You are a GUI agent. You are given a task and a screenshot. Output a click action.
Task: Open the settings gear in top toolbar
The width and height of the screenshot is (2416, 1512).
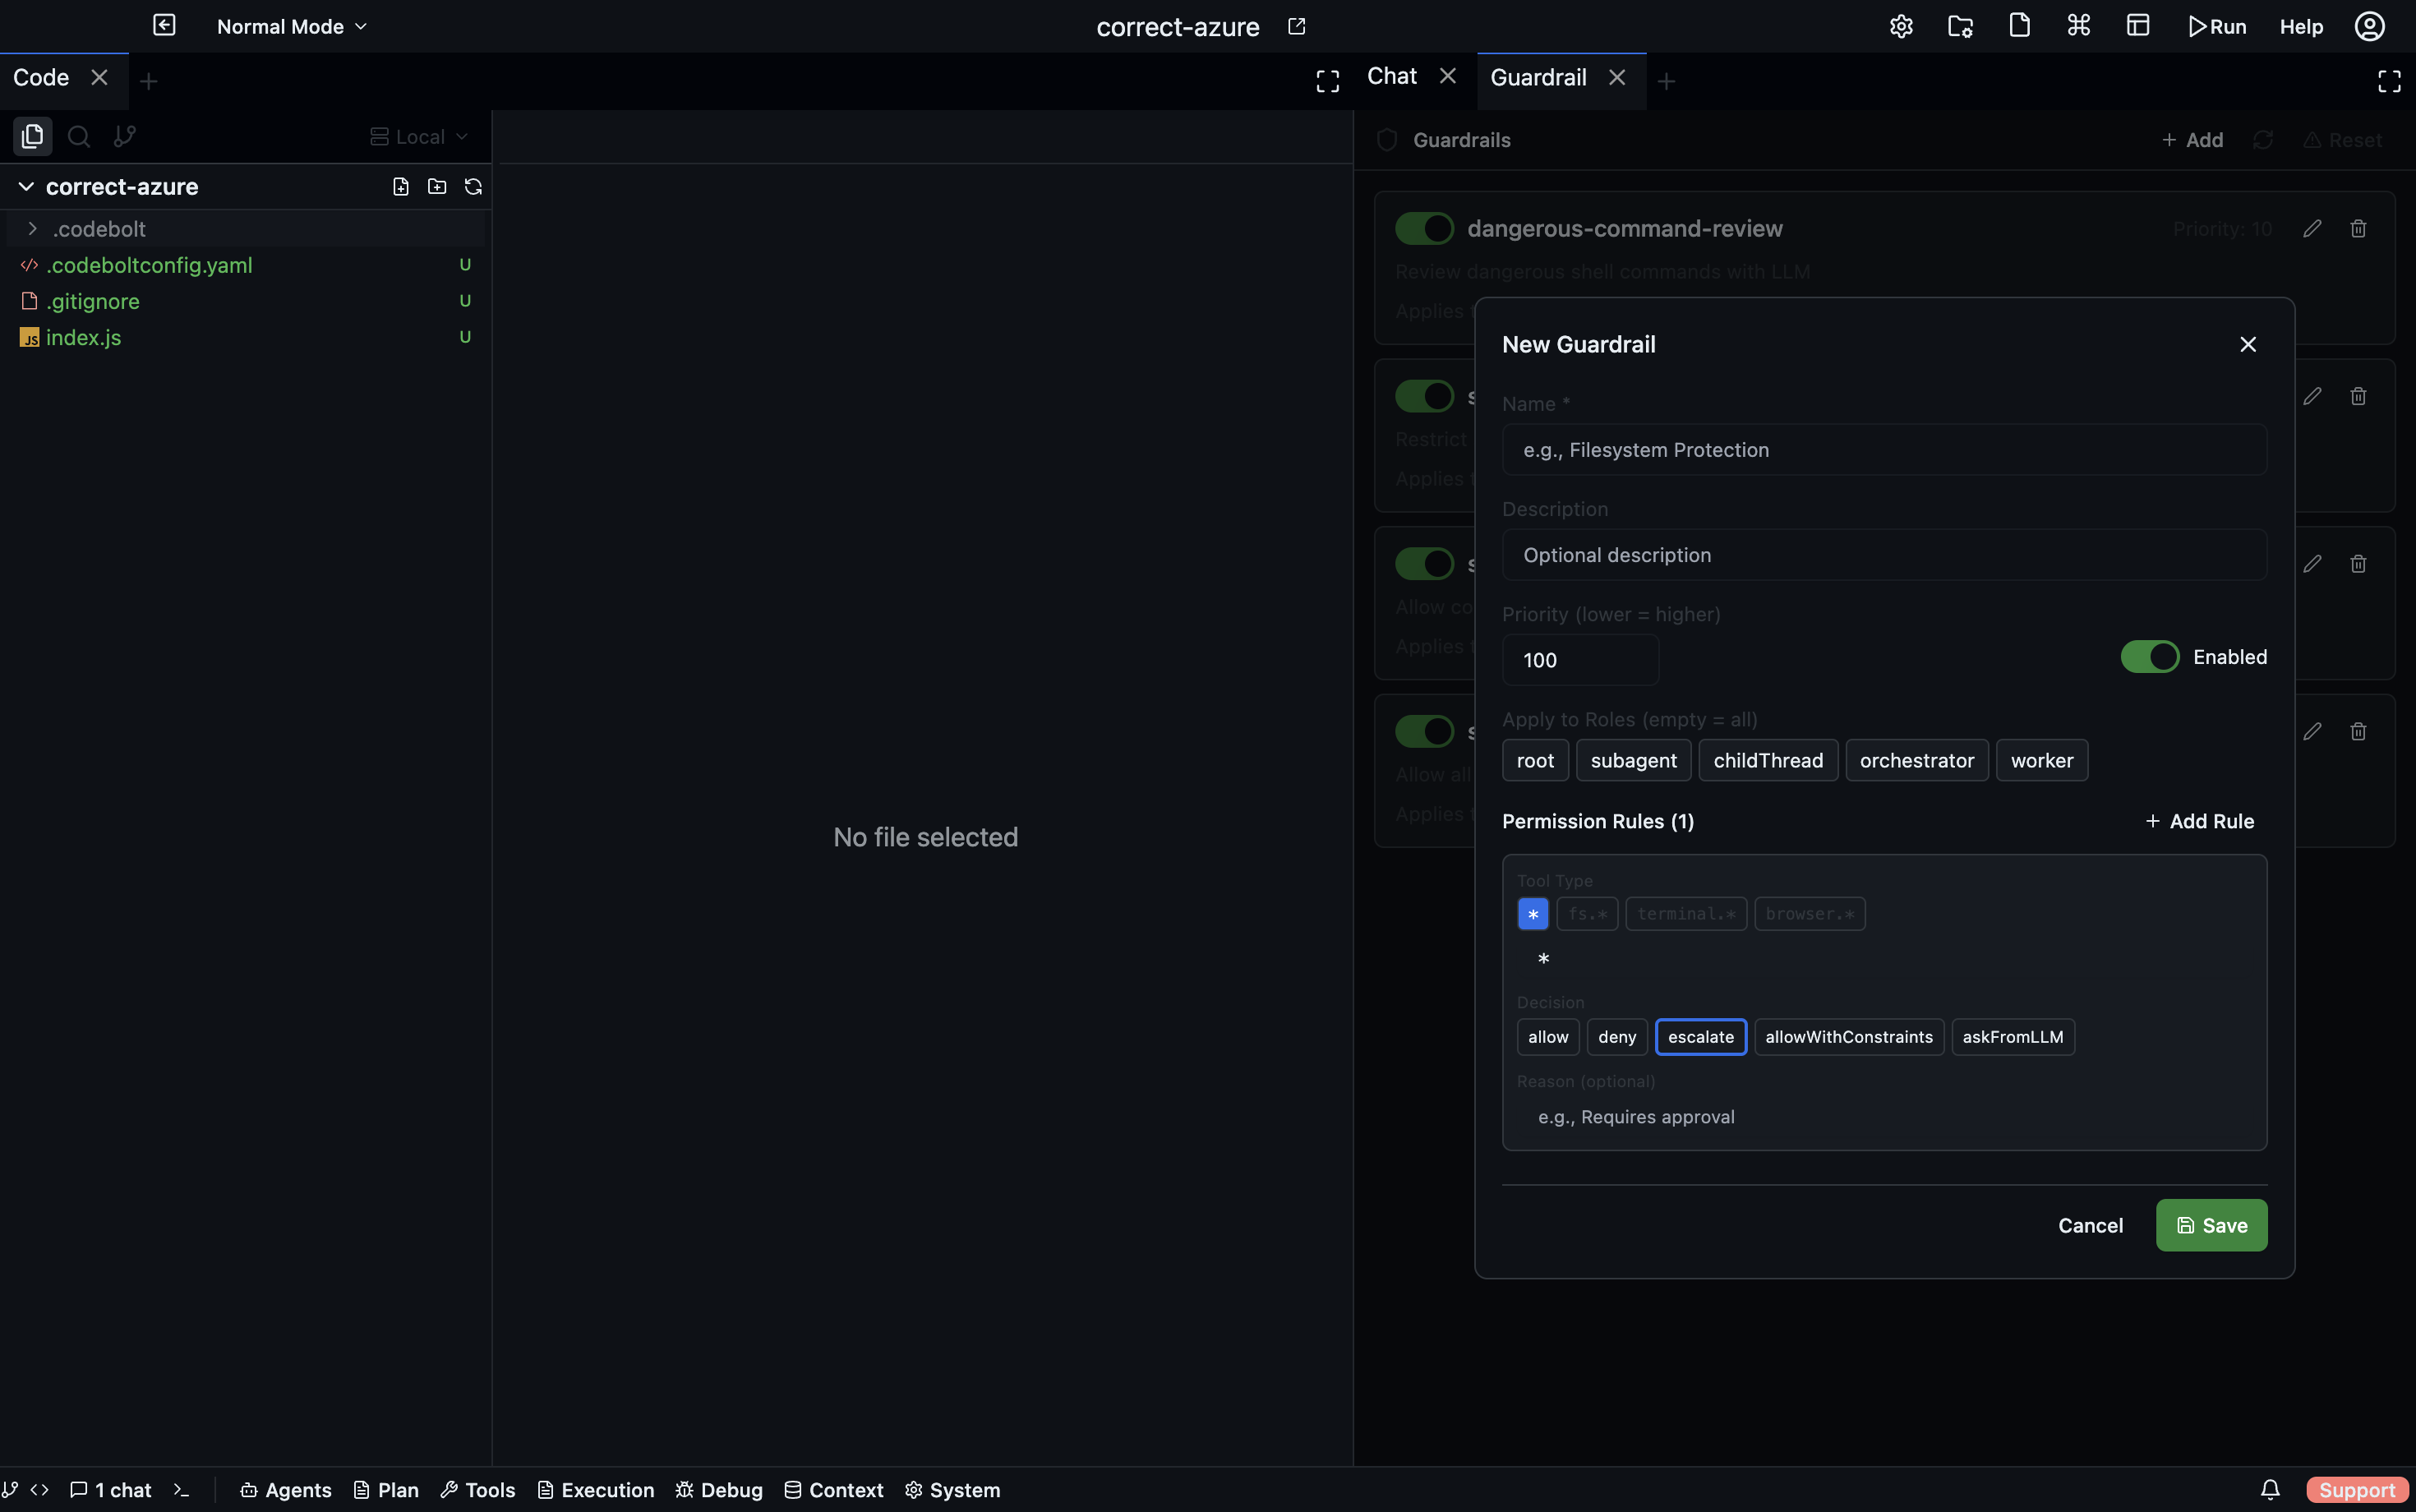pyautogui.click(x=1901, y=27)
